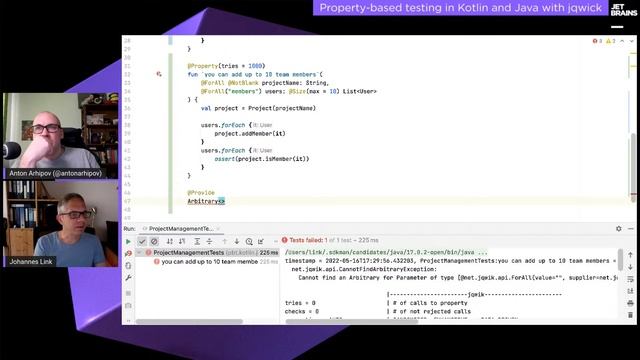The width and height of the screenshot is (640, 360).
Task: Click the CannotFindArbitraryException console line
Action: [364, 269]
